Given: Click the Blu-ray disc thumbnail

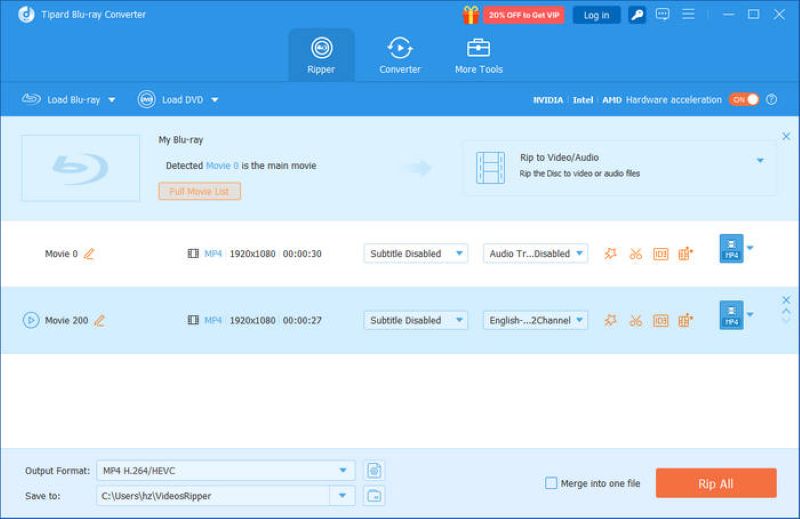Looking at the screenshot, I should (x=81, y=166).
